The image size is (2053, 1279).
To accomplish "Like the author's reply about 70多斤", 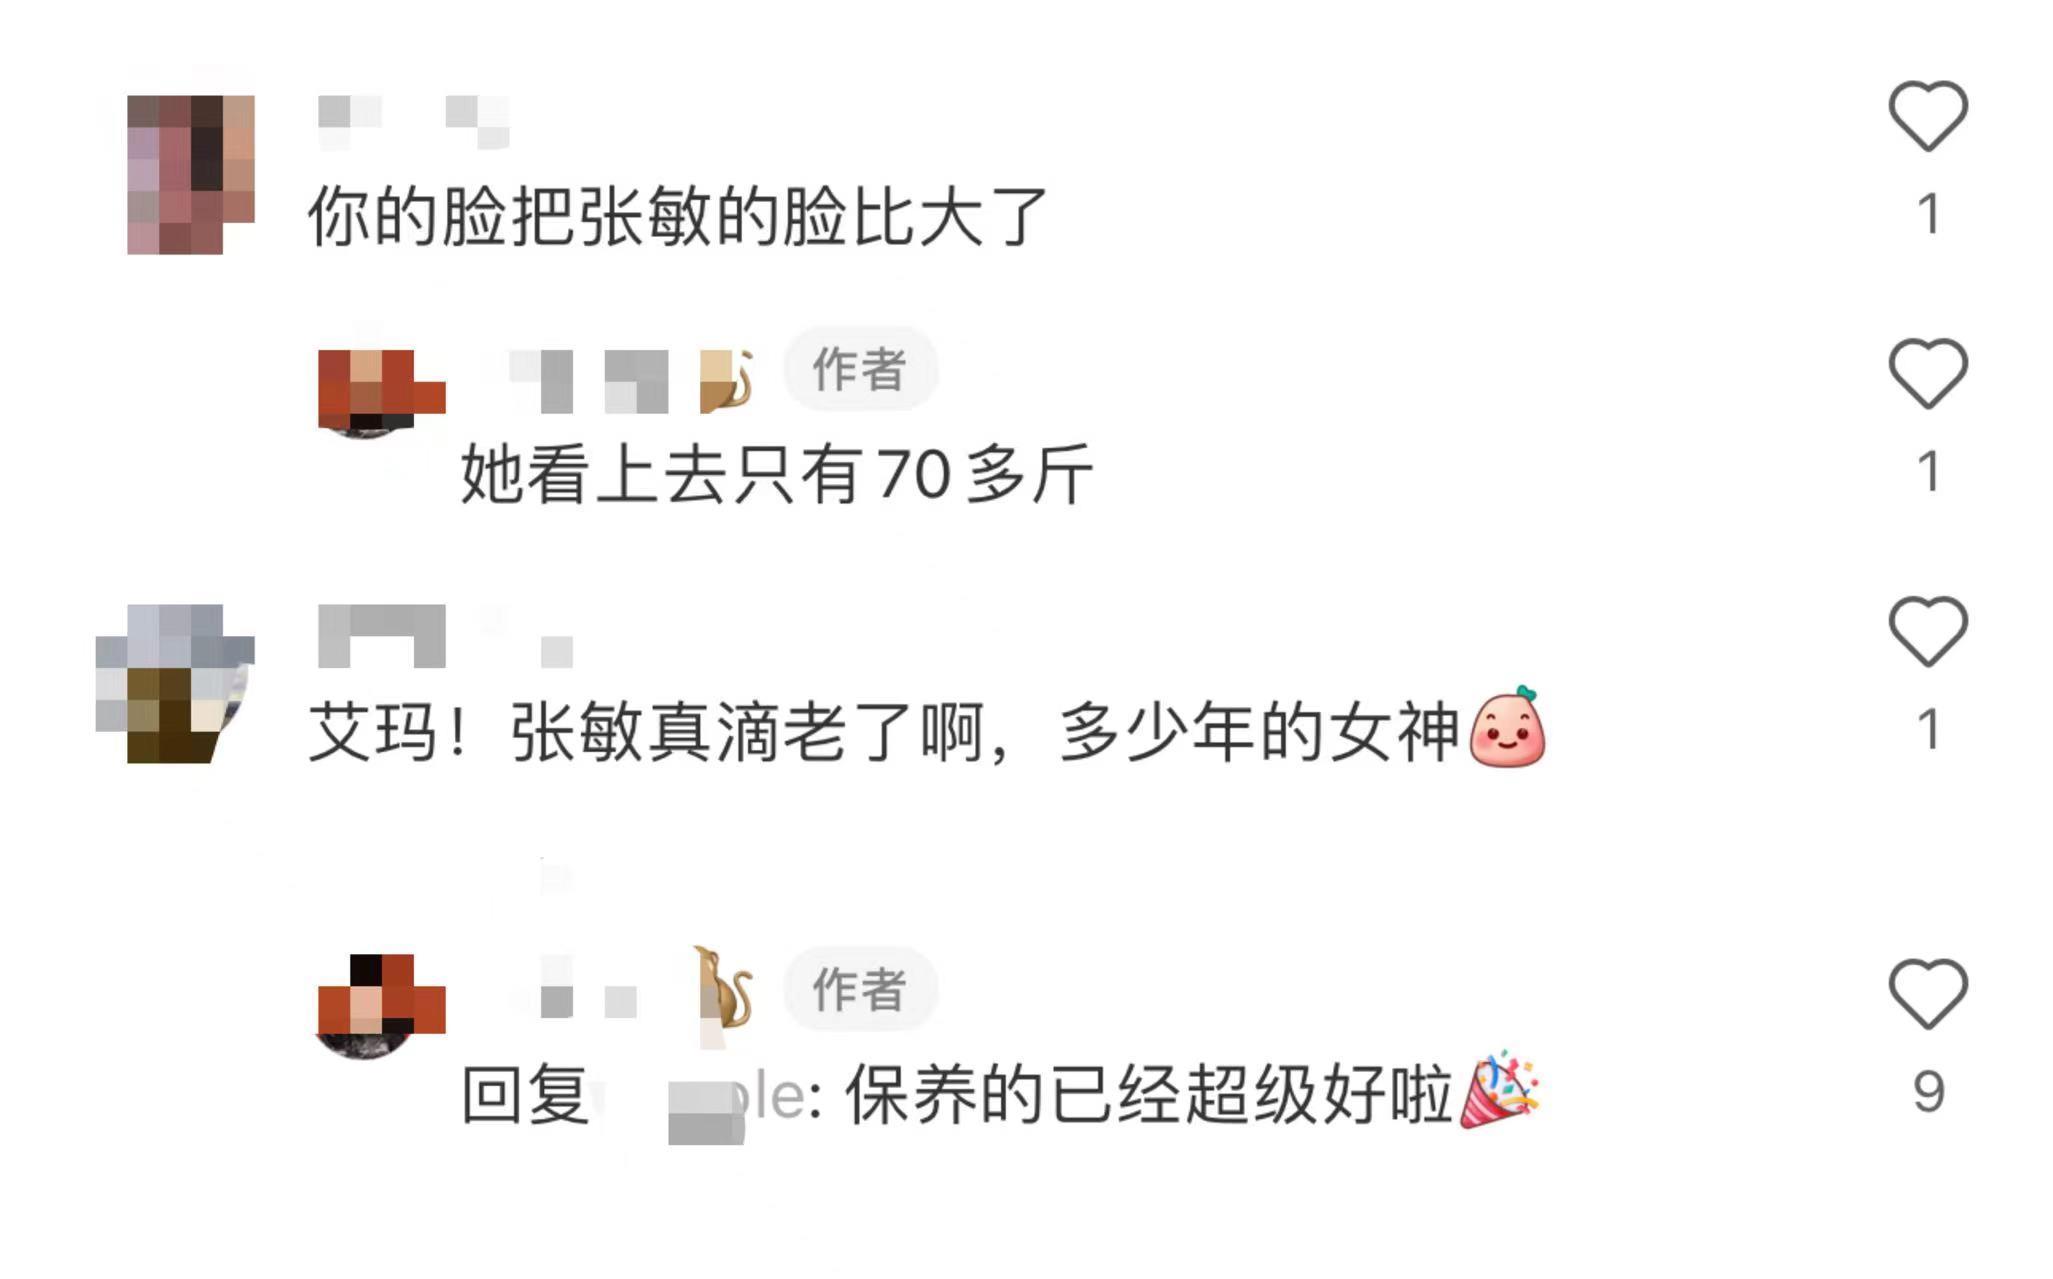I will [1927, 374].
